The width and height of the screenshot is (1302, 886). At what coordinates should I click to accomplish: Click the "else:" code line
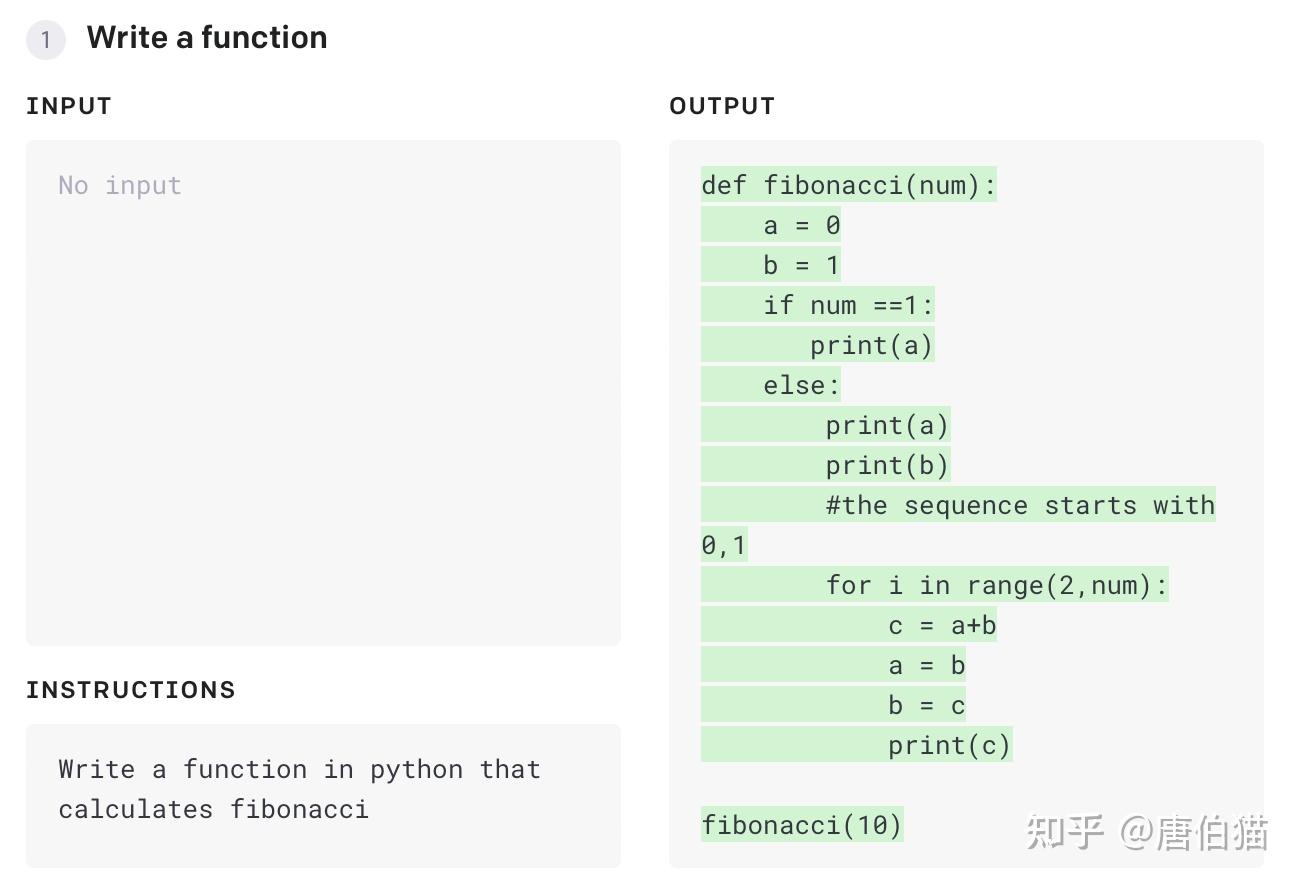point(802,385)
